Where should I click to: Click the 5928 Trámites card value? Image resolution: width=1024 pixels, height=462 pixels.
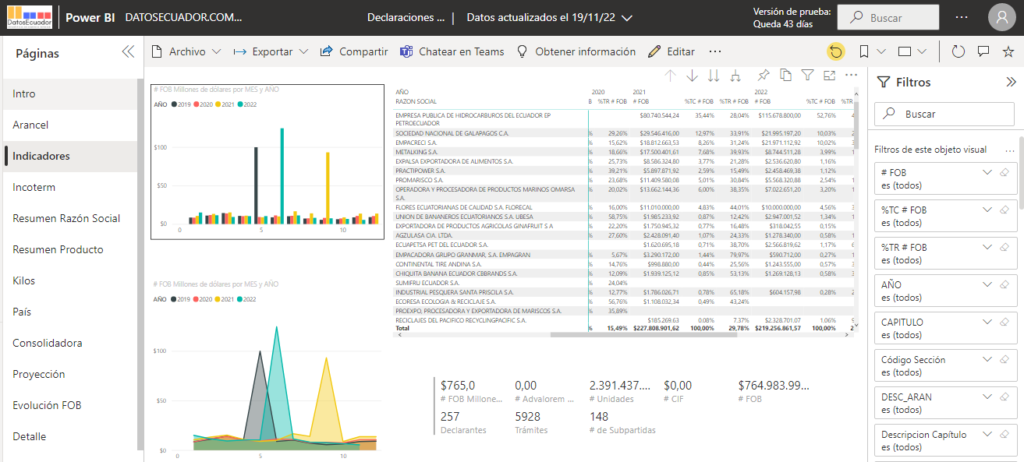(528, 417)
